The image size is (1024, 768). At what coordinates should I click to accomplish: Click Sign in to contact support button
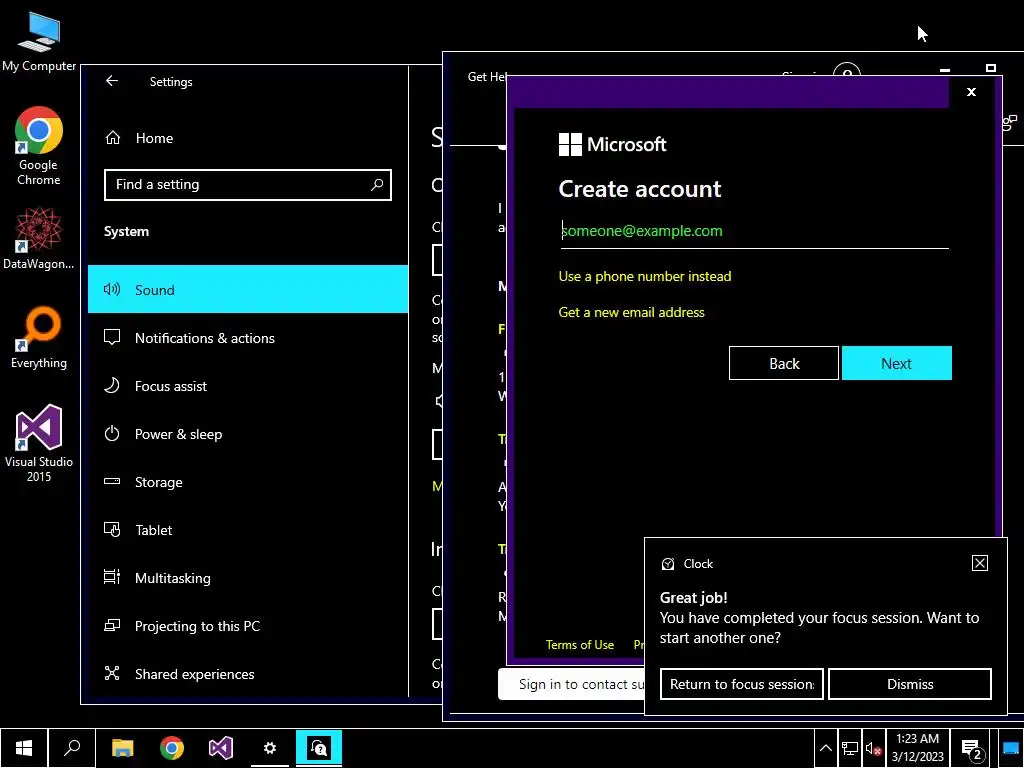[571, 684]
